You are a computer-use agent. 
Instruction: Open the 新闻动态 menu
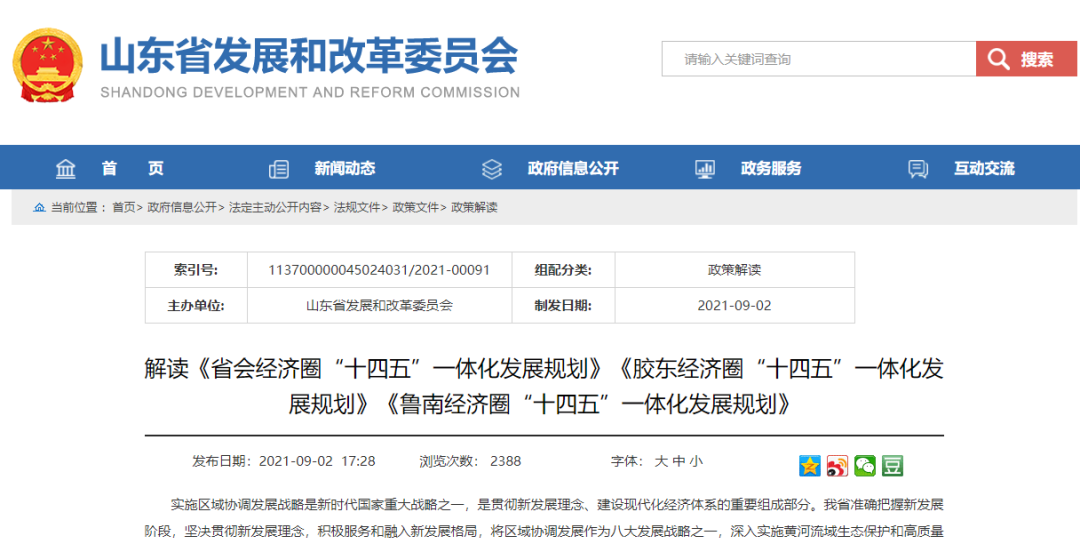click(344, 168)
